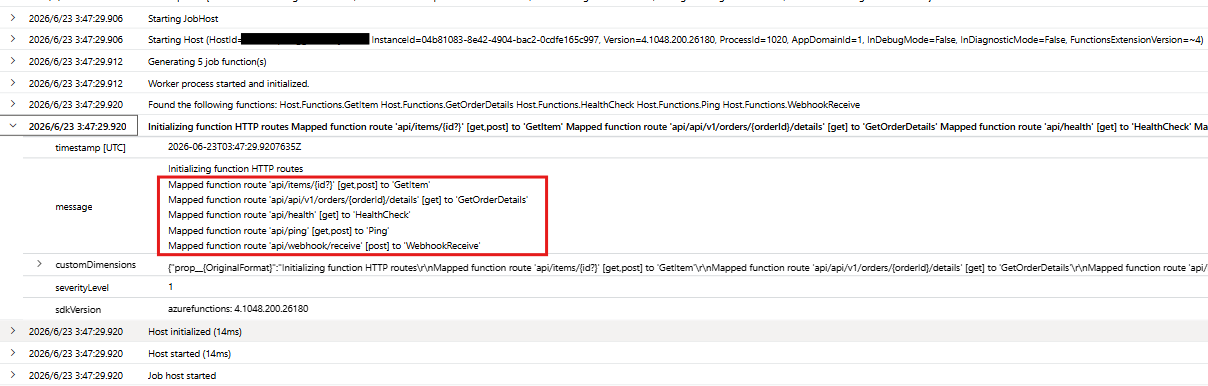Expand the Worker process started row

12,83
